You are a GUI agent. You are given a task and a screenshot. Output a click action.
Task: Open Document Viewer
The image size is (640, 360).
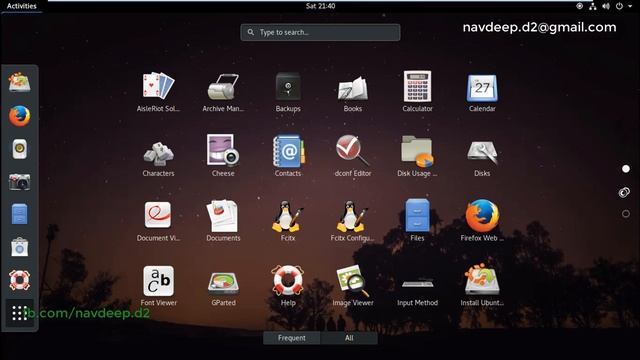[158, 221]
